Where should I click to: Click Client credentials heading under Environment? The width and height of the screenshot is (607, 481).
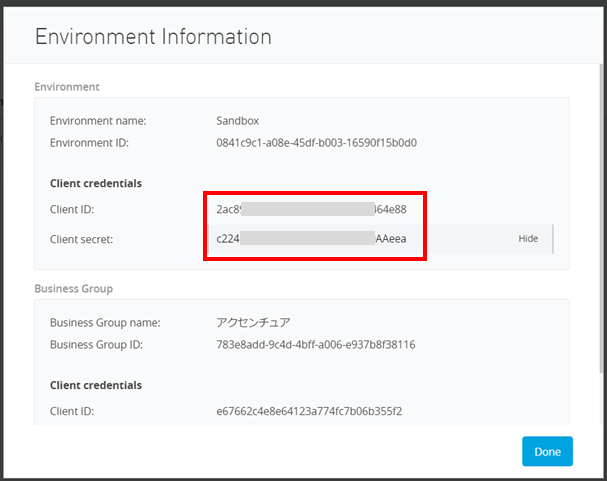click(x=96, y=184)
